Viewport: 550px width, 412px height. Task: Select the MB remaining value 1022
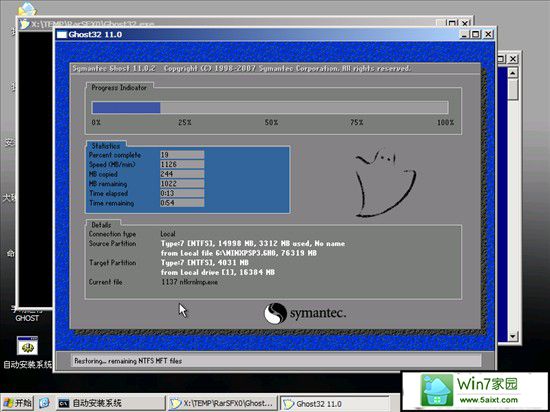182,183
